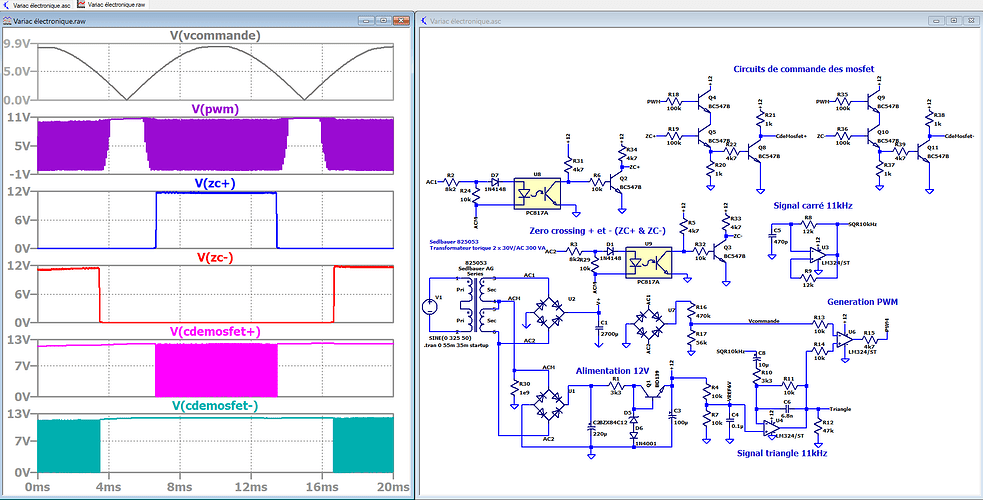
Task: Select the U8 PC817A optocoupler symbol
Action: point(537,193)
